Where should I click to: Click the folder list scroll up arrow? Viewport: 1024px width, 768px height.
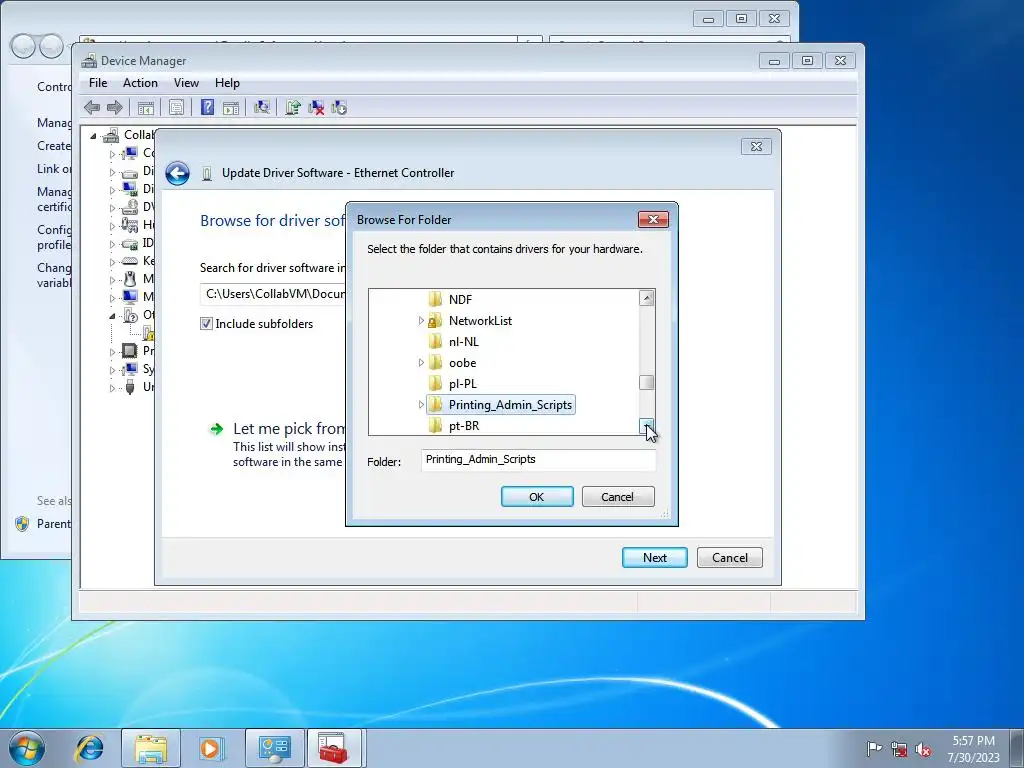tap(647, 298)
